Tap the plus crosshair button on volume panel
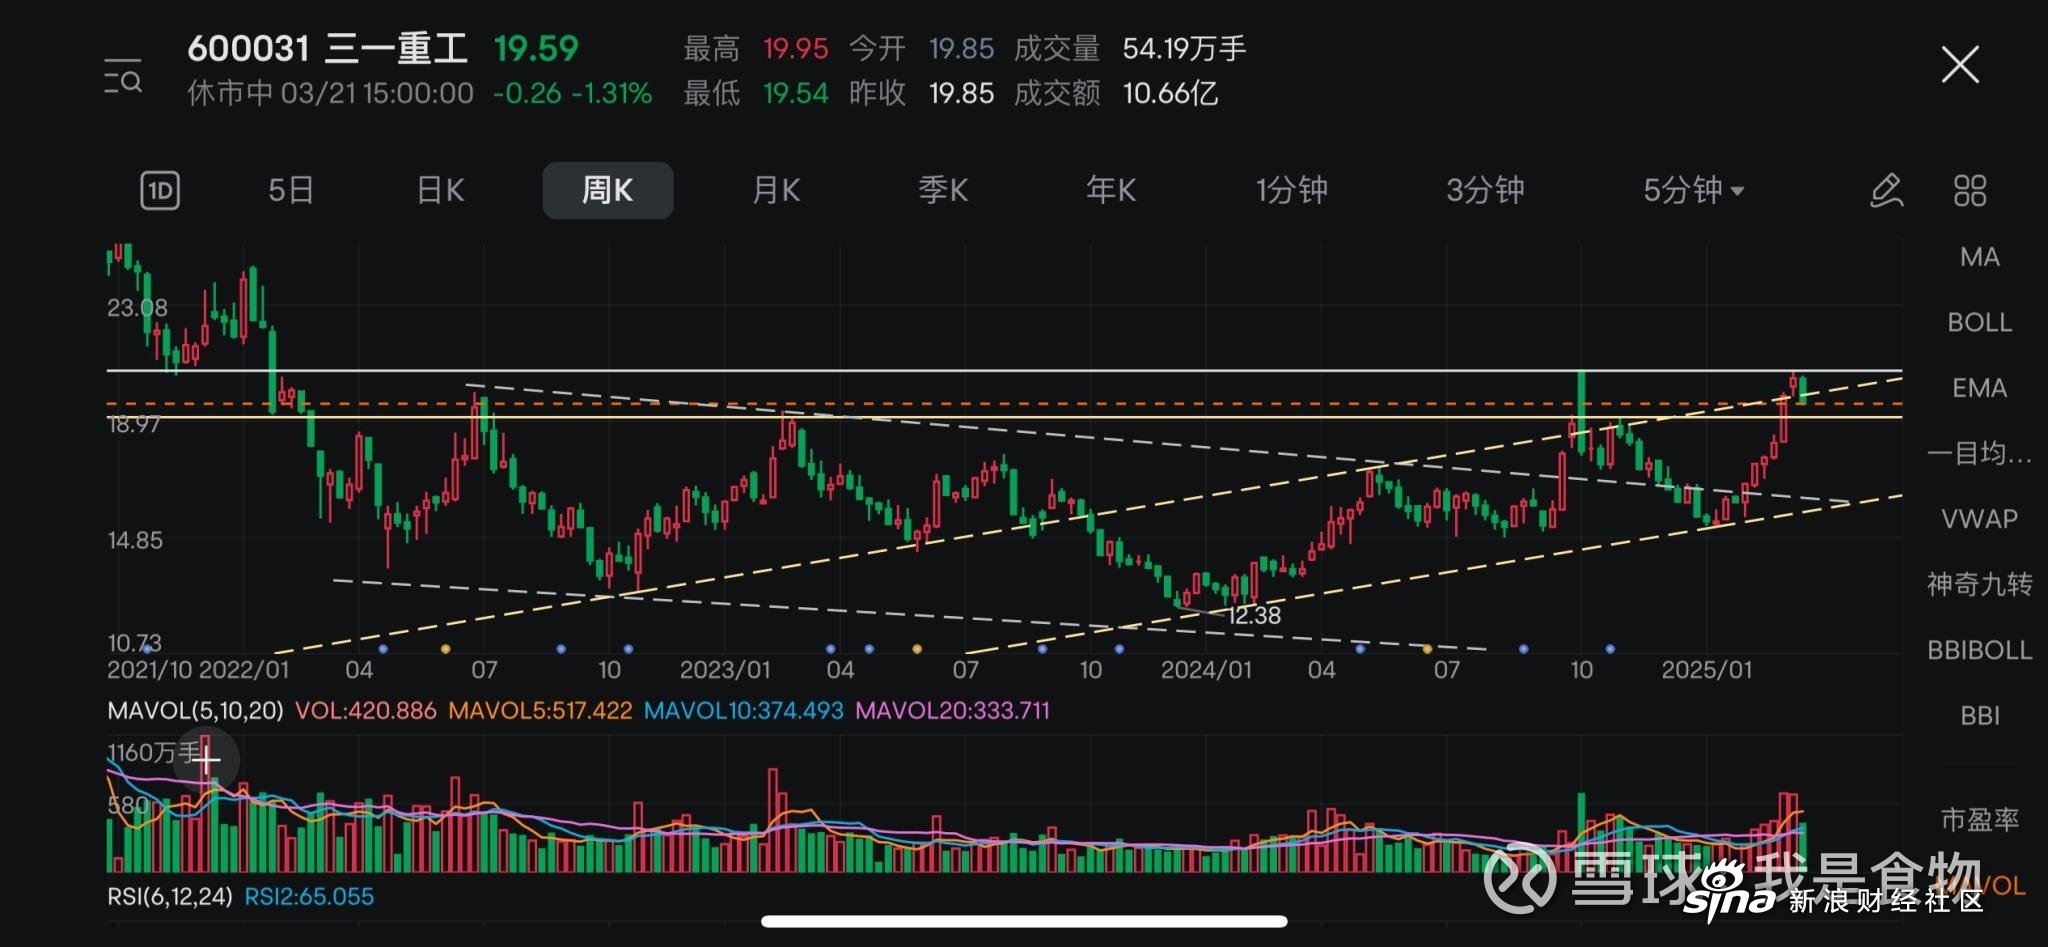 coord(207,760)
